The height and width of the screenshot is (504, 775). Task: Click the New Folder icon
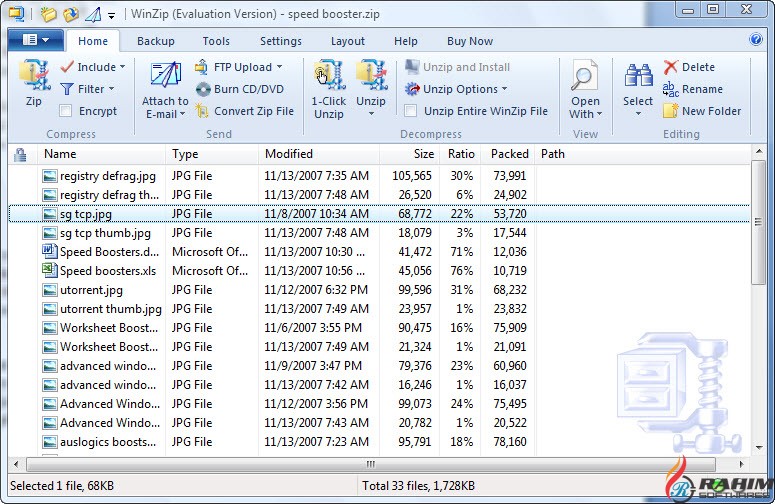click(x=671, y=111)
